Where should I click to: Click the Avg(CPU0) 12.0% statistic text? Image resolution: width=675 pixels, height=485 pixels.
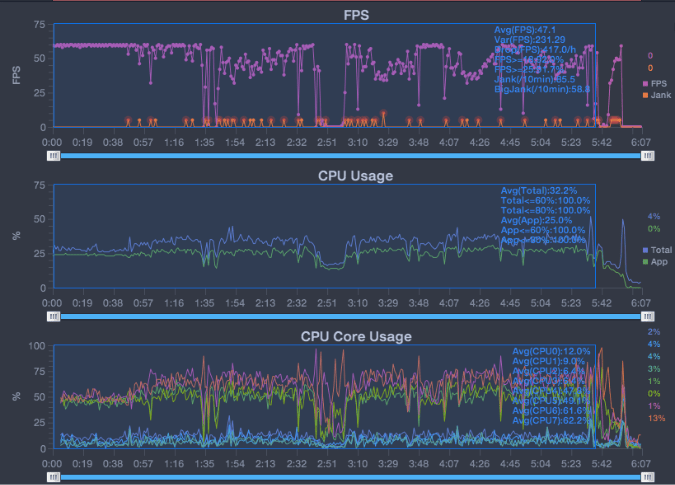[551, 351]
